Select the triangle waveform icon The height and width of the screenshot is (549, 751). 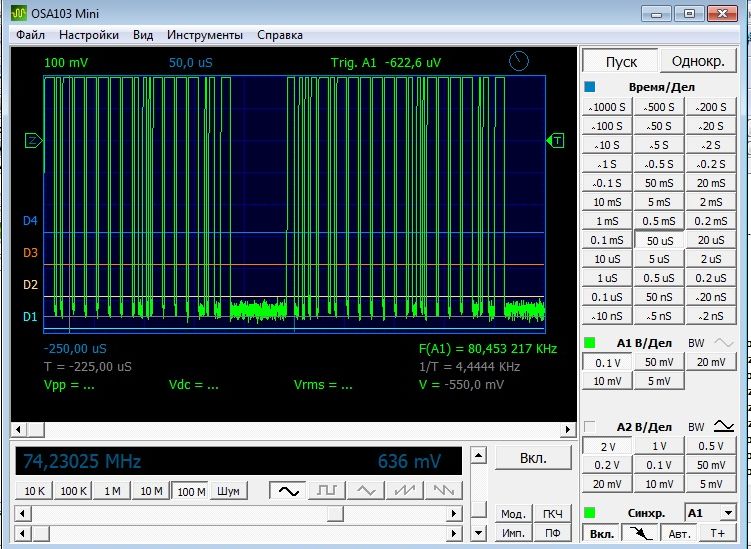click(366, 491)
